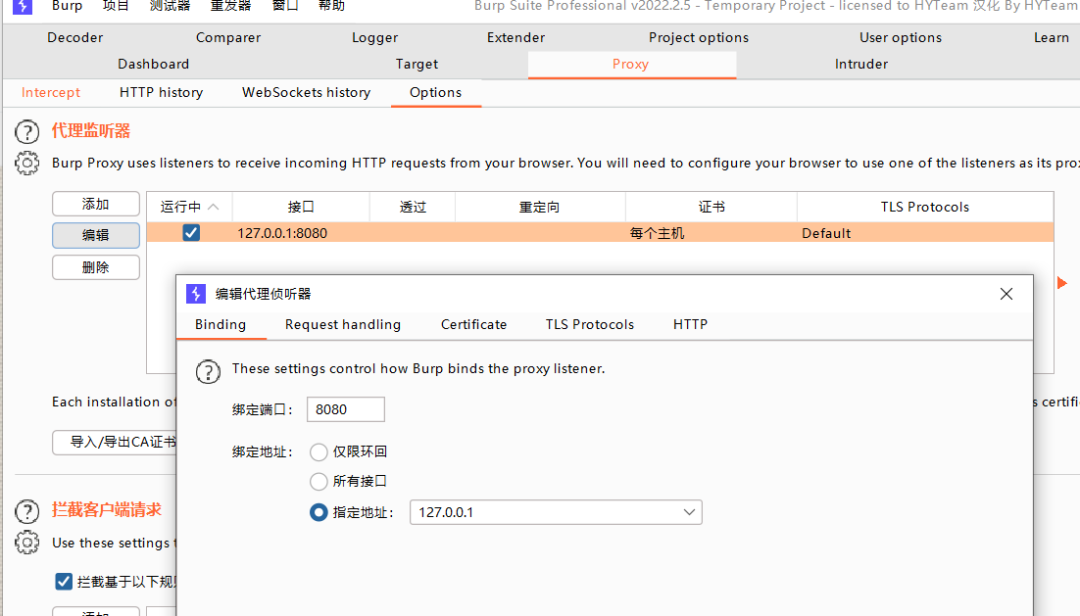The width and height of the screenshot is (1080, 616).
Task: Open the HTTP history sub-tab
Action: coord(161,92)
